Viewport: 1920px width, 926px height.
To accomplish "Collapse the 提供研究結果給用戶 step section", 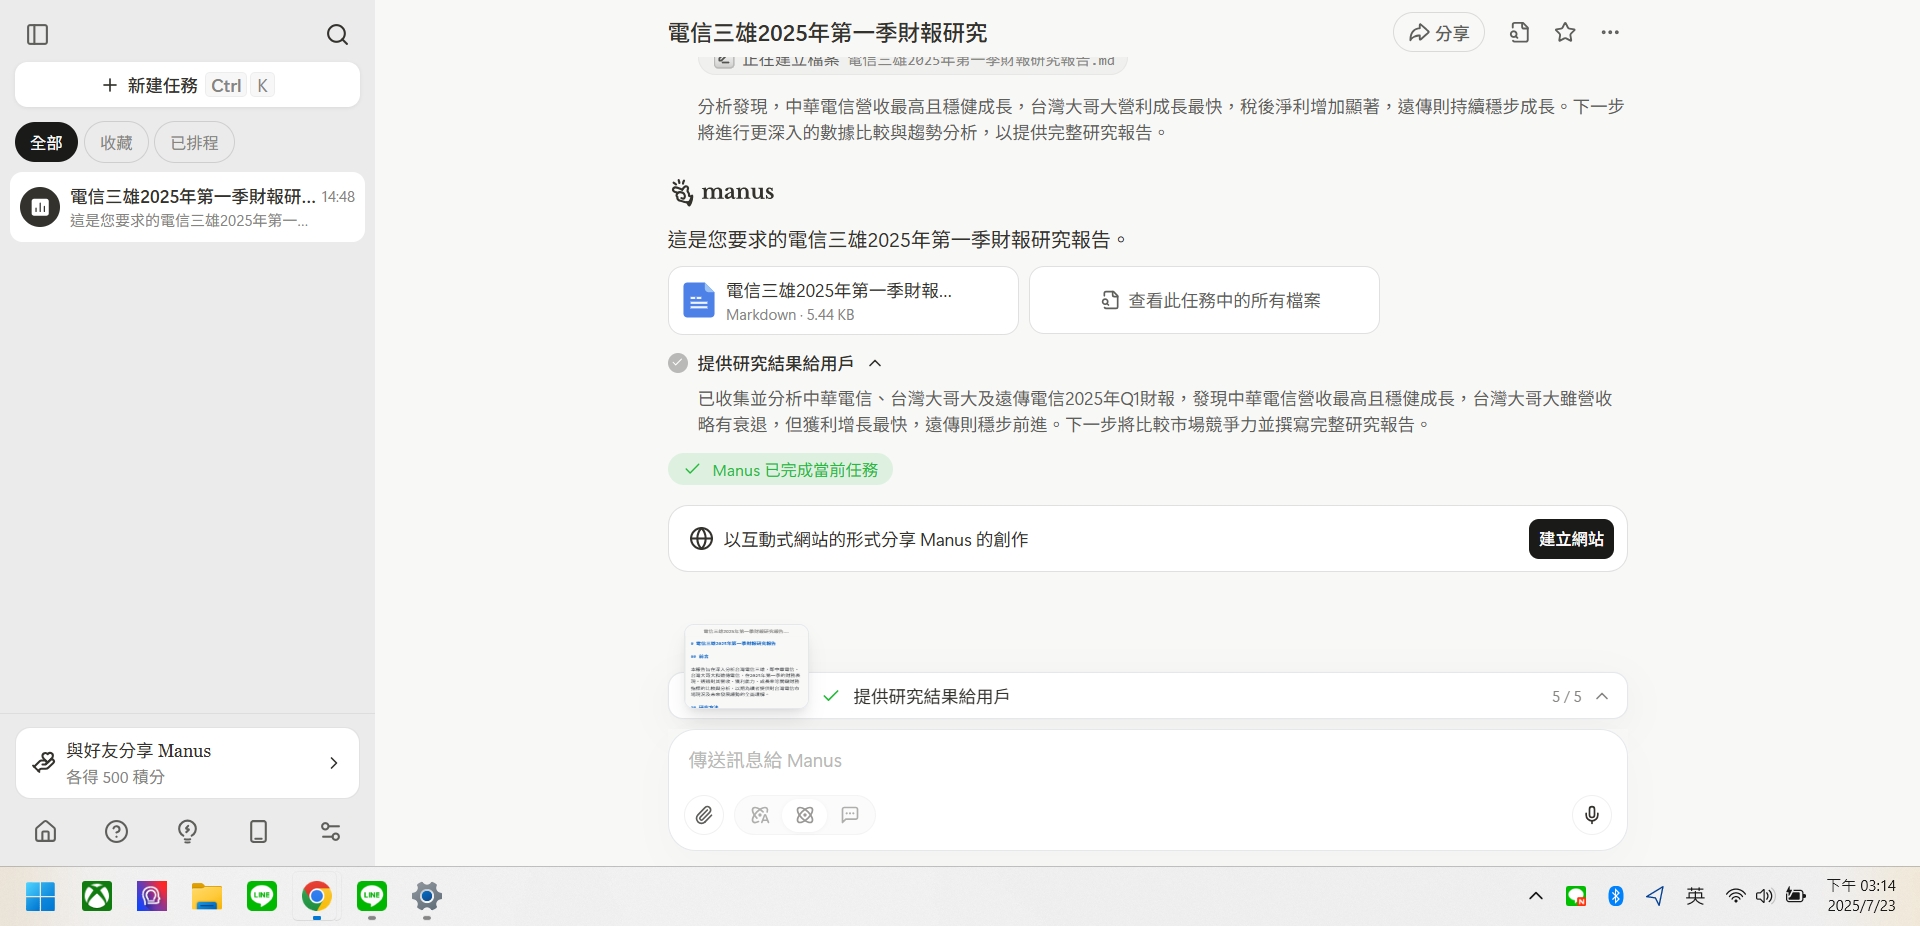I will [x=875, y=364].
